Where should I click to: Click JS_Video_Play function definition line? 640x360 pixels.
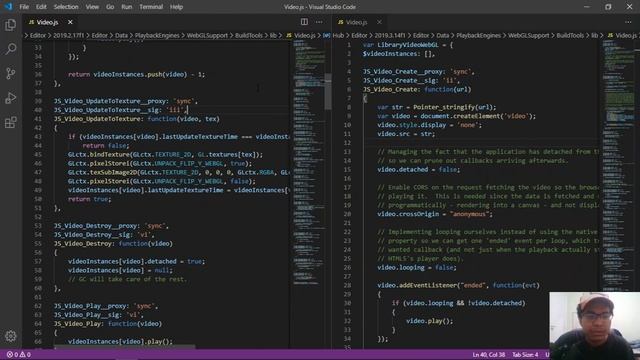pyautogui.click(x=108, y=324)
